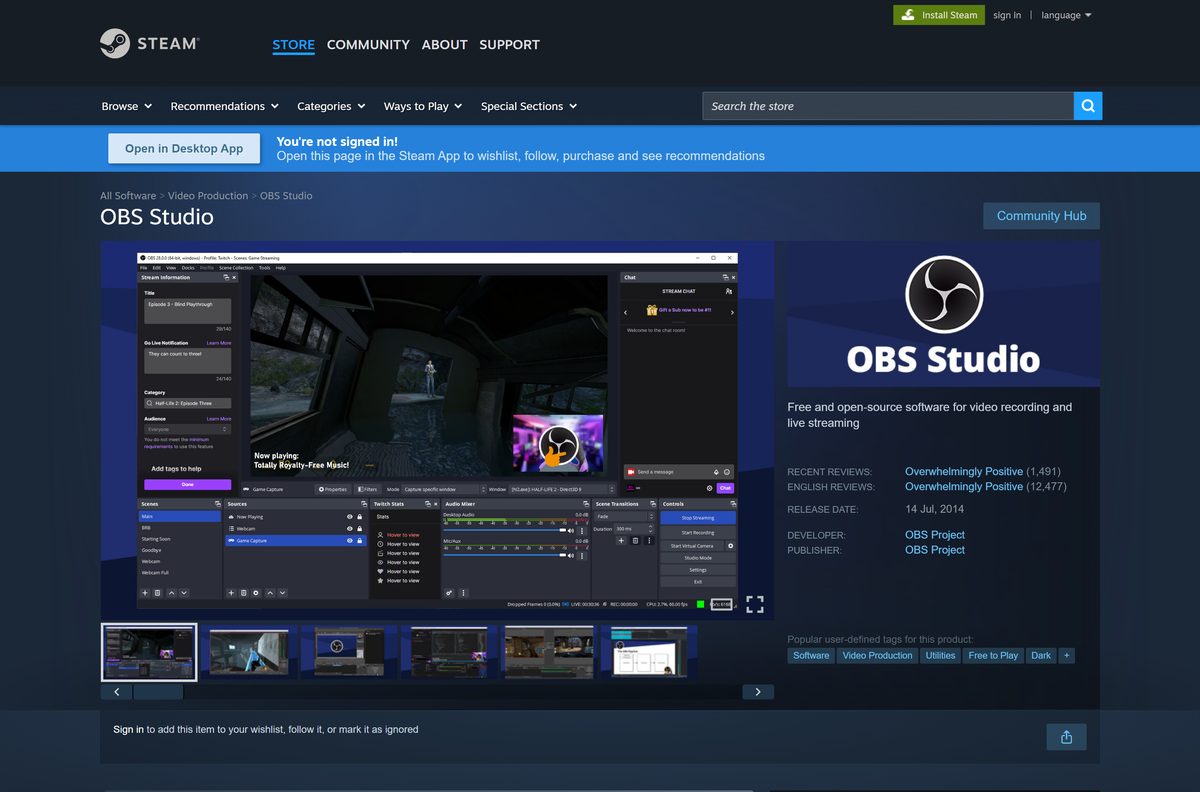Open recent reviews Overwhelmingly Positive link
1200x792 pixels.
(x=964, y=471)
